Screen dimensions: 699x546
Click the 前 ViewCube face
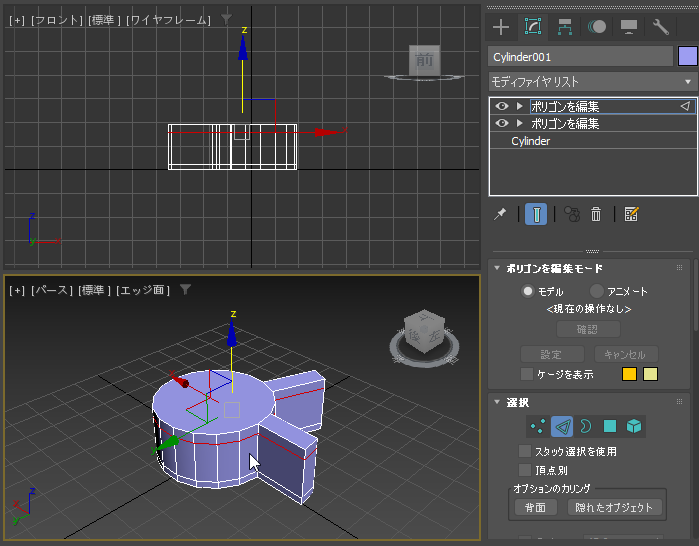tap(424, 59)
